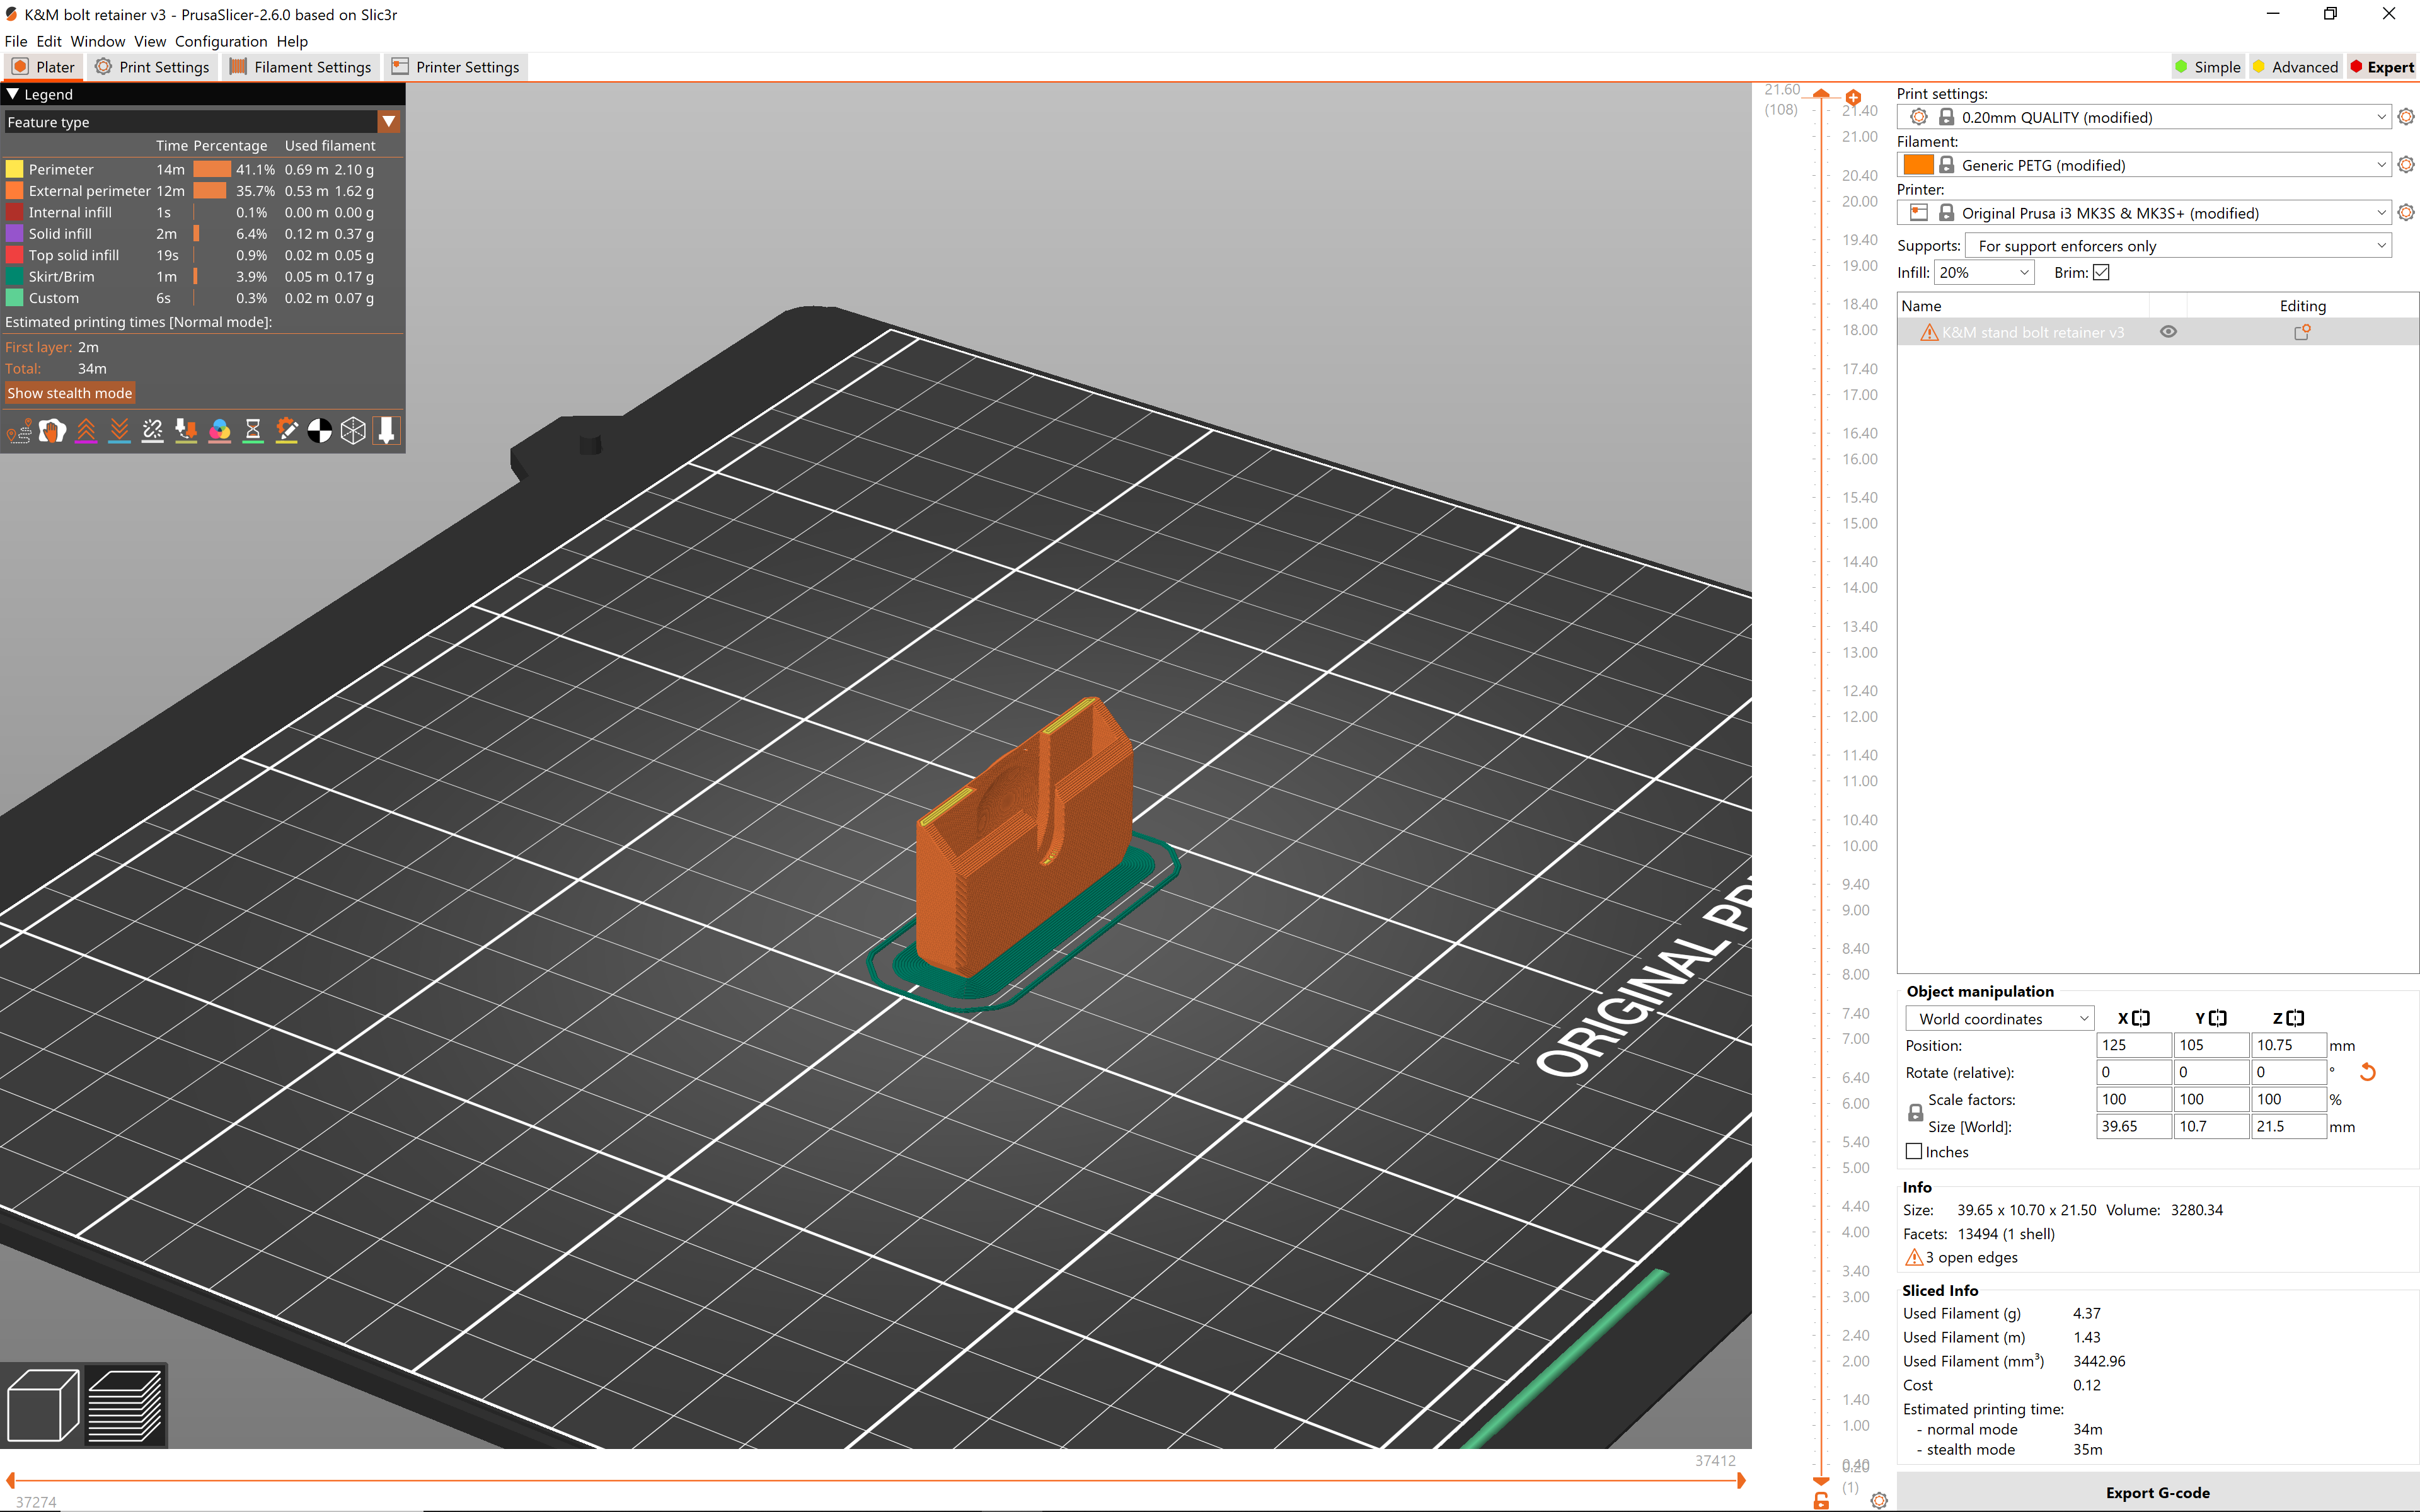Enable the Inches checkbox
Viewport: 2420px width, 1512px height.
1914,1151
